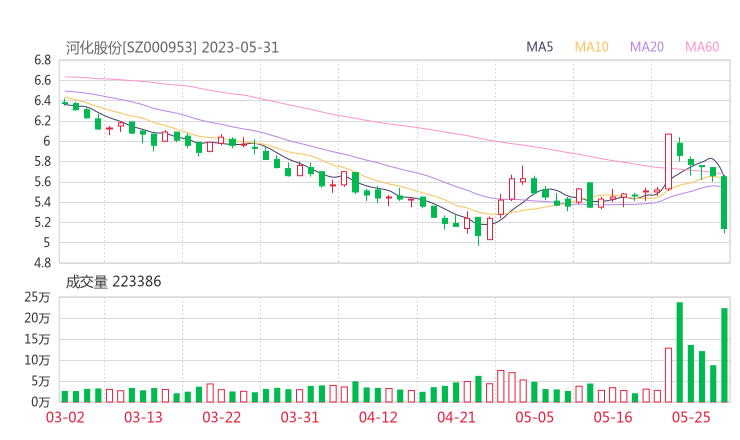Click the MA60 legend label
Viewport: 740px width, 440px height.
(x=702, y=47)
